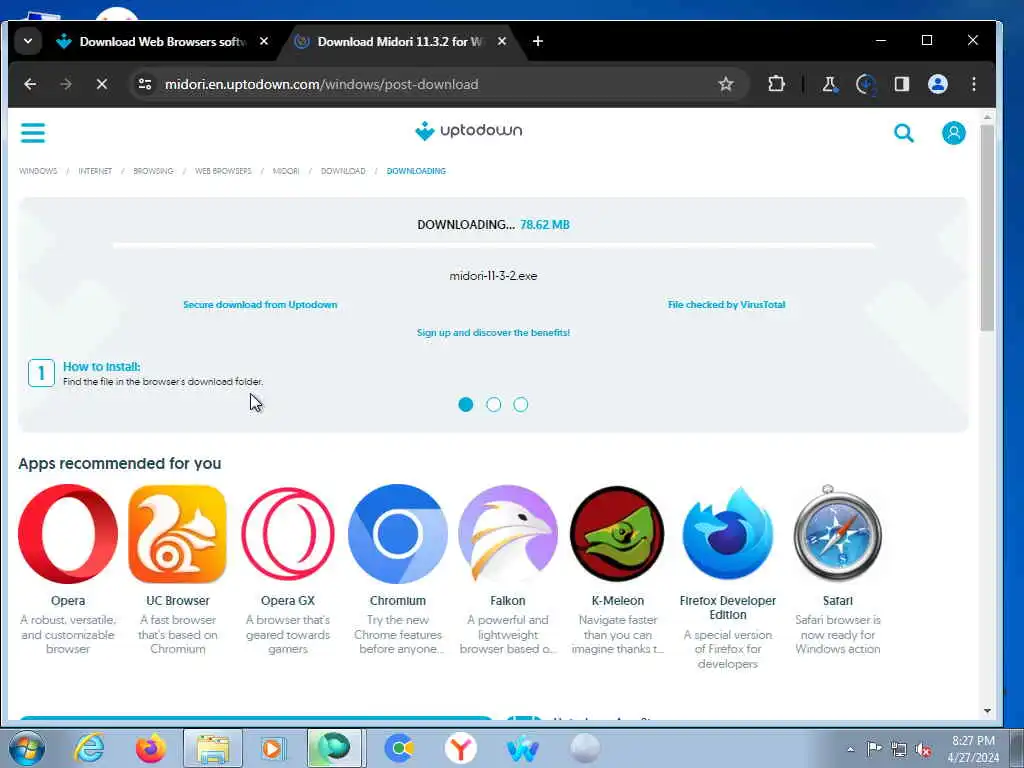
Task: Open the Falkon app icon
Action: click(507, 534)
